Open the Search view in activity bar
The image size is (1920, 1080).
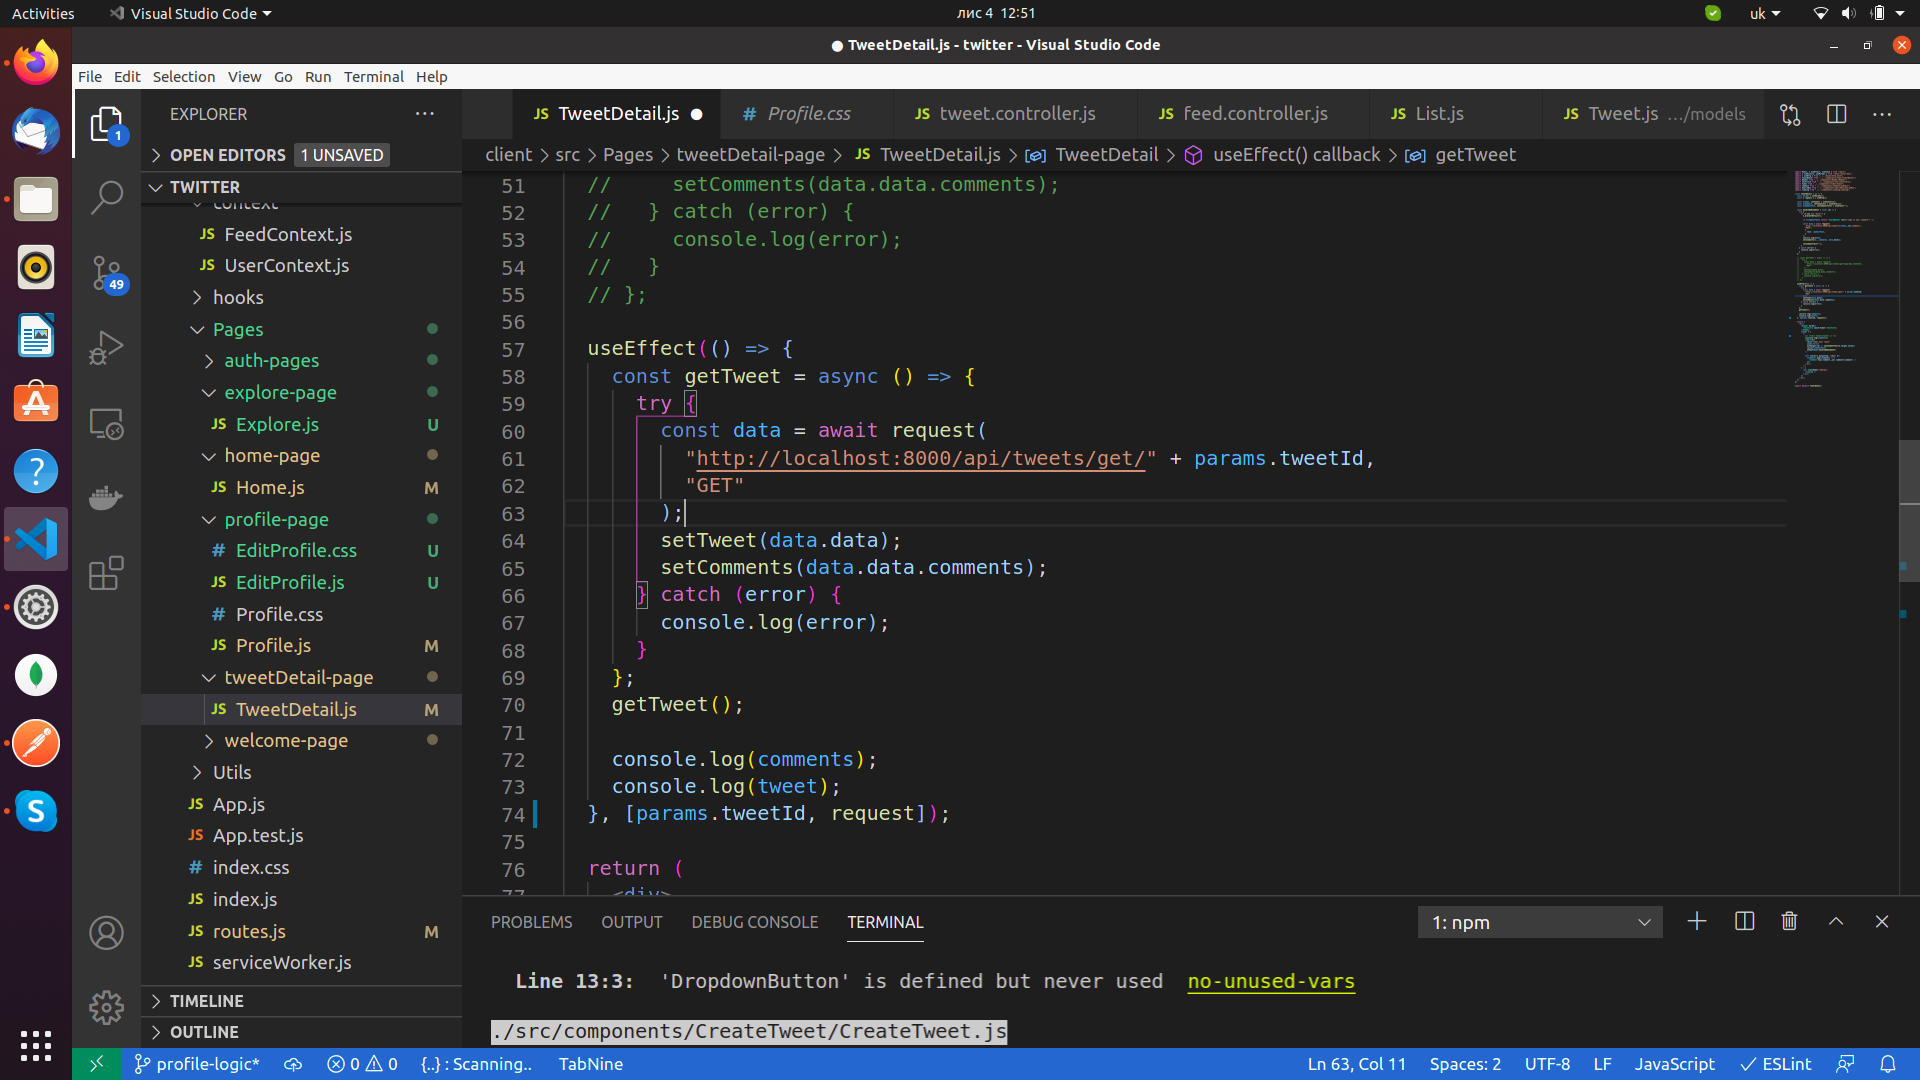(x=106, y=197)
